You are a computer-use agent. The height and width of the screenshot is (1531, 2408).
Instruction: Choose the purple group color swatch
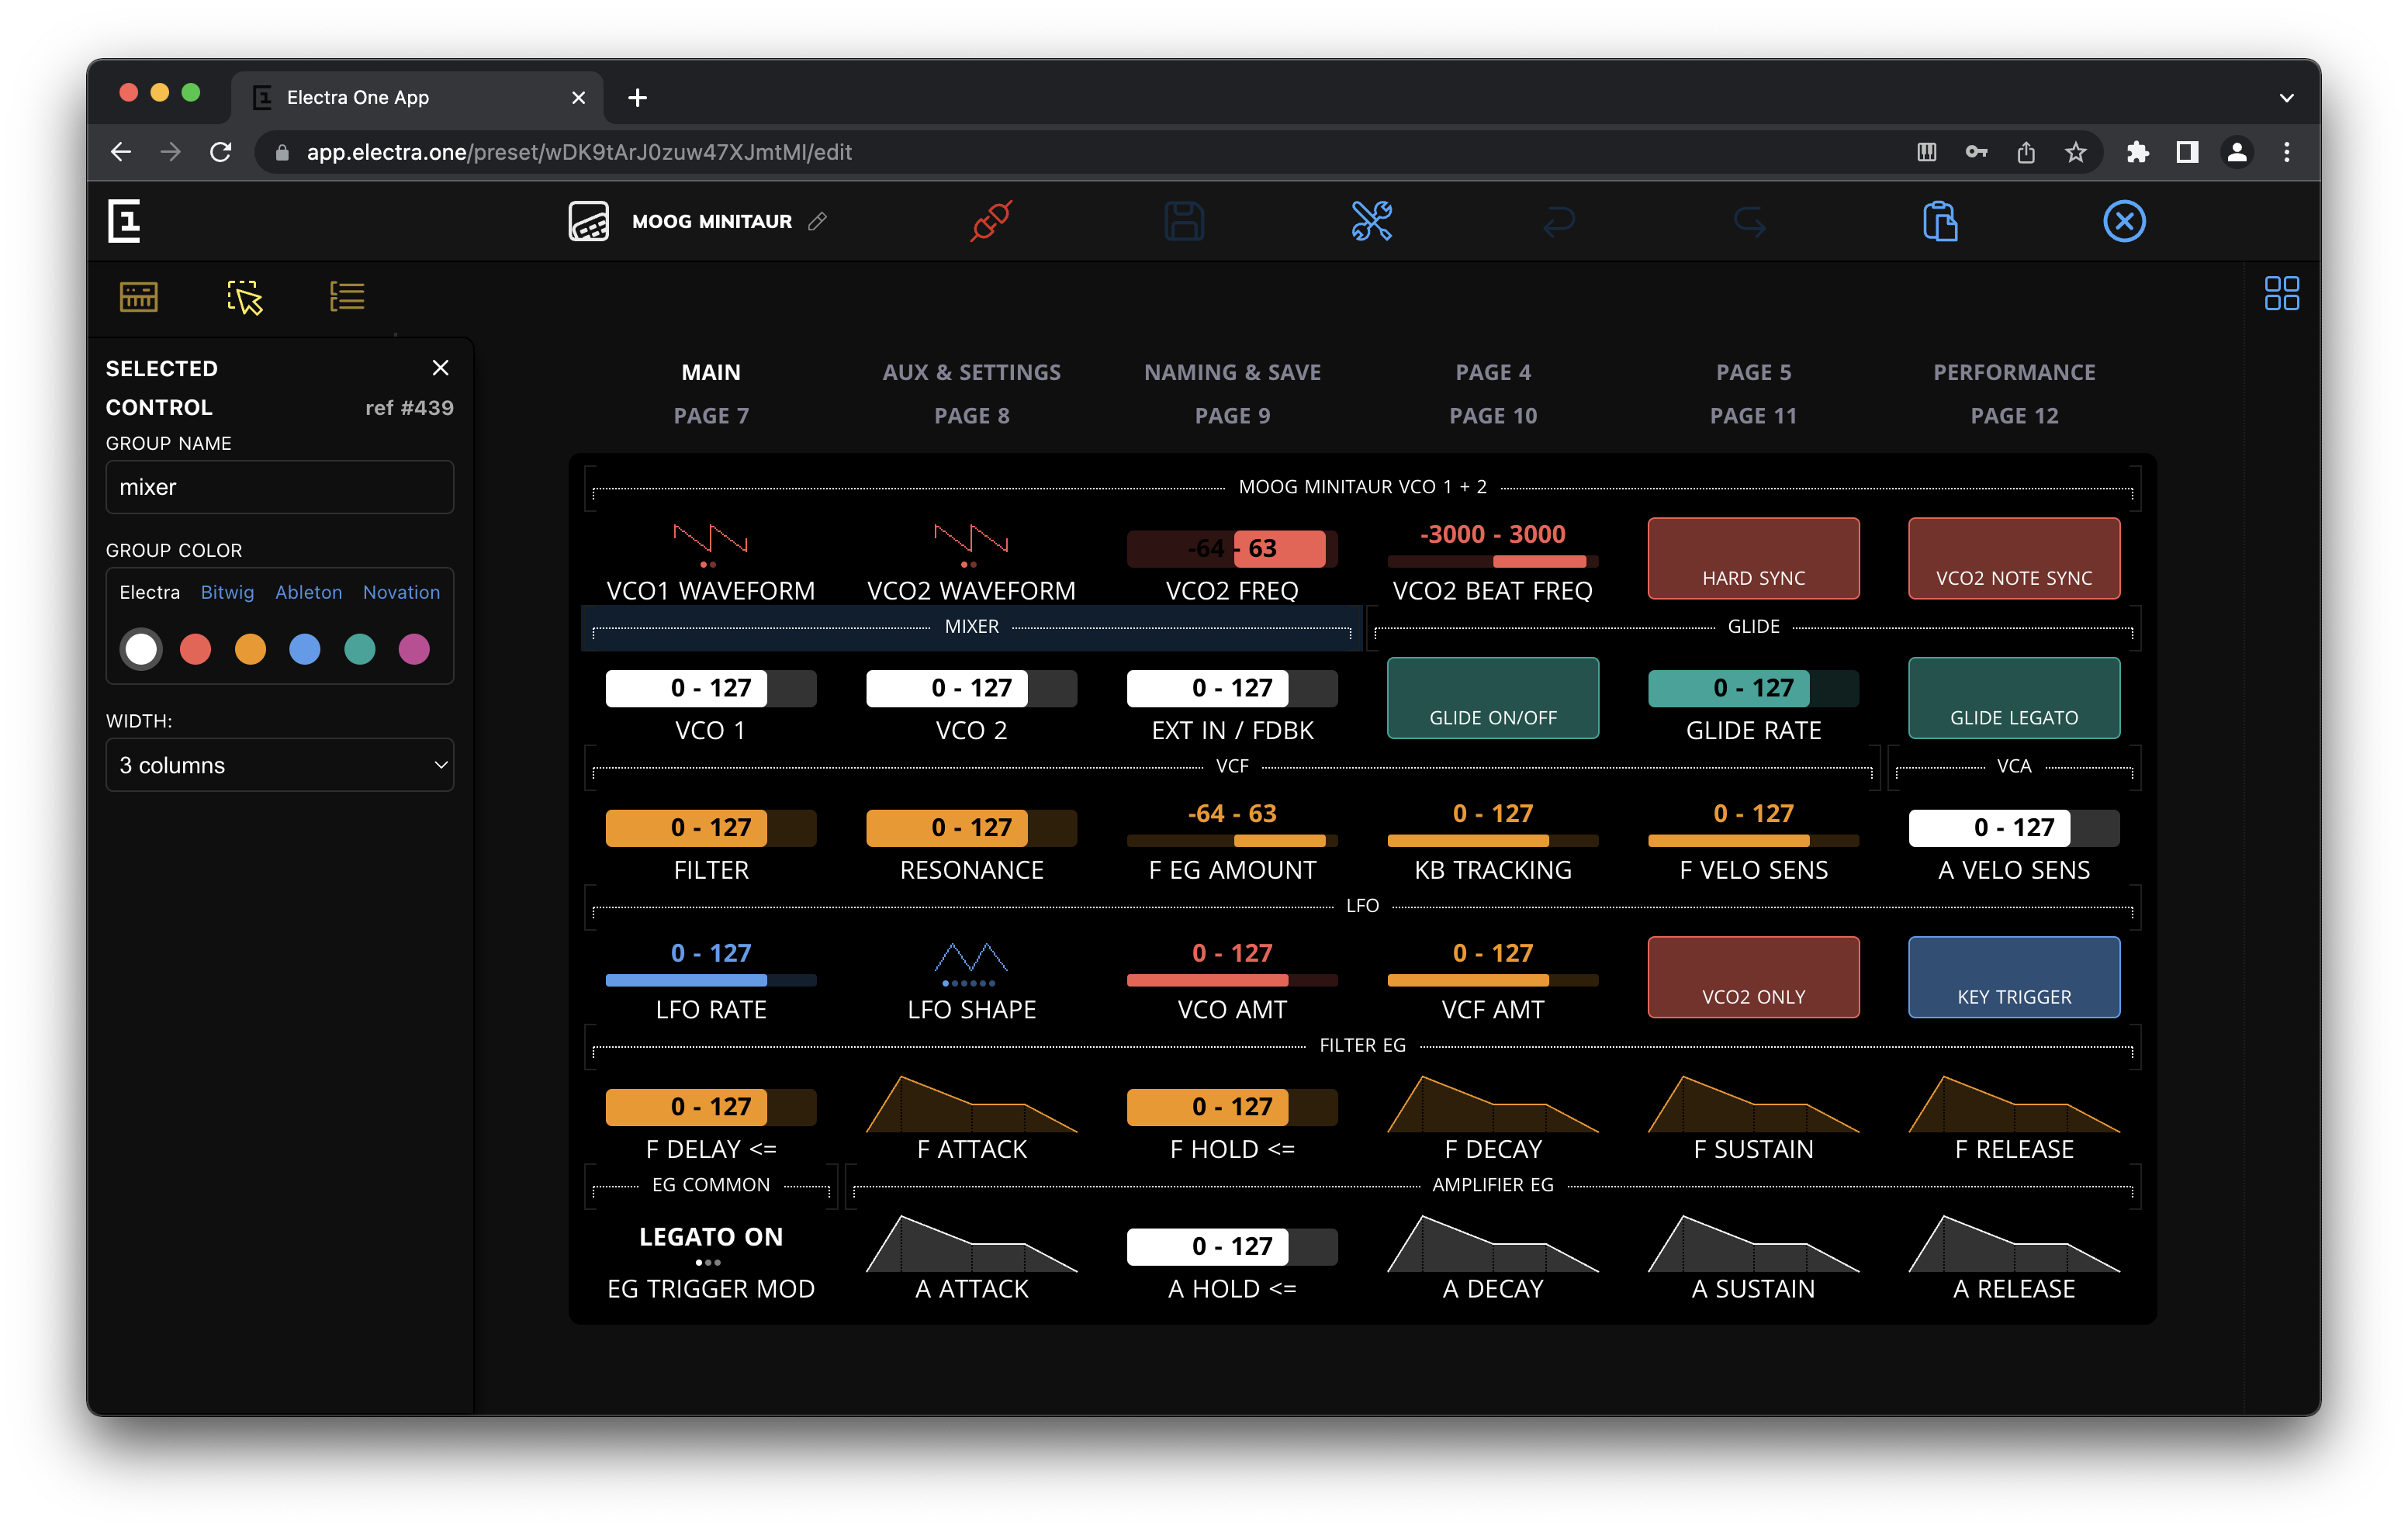point(414,650)
